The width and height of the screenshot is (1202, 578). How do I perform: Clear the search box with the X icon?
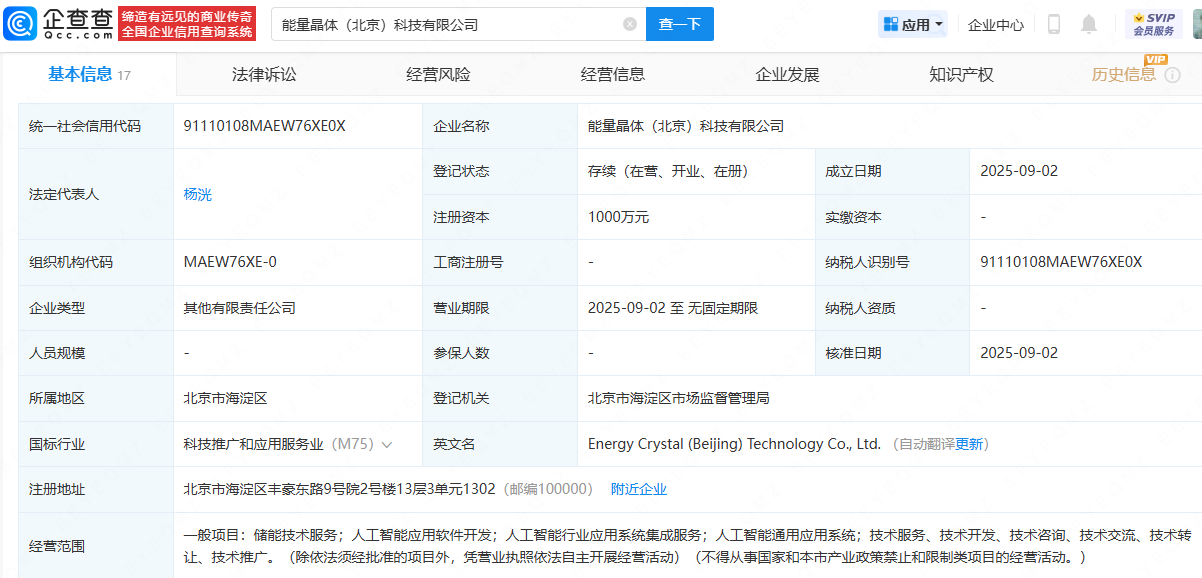click(x=630, y=24)
